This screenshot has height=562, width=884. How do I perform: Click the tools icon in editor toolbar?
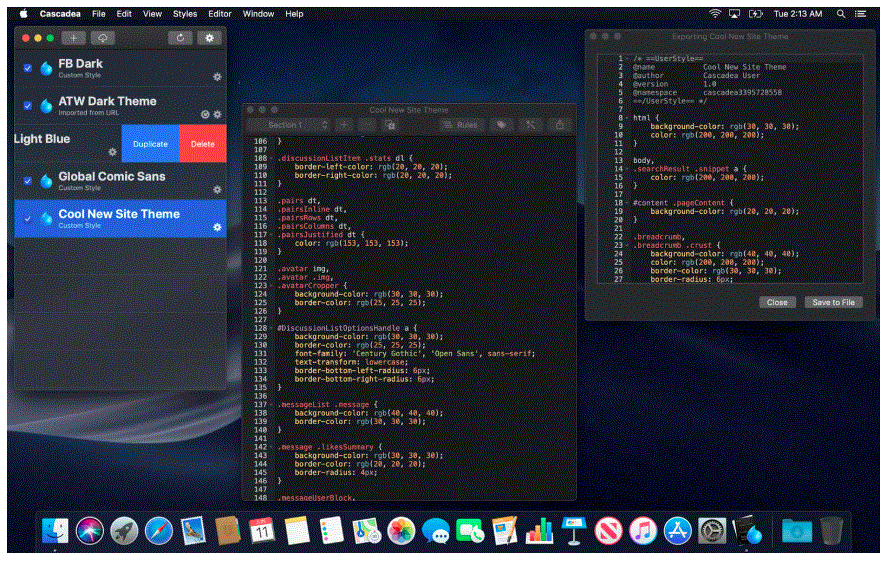[x=531, y=125]
